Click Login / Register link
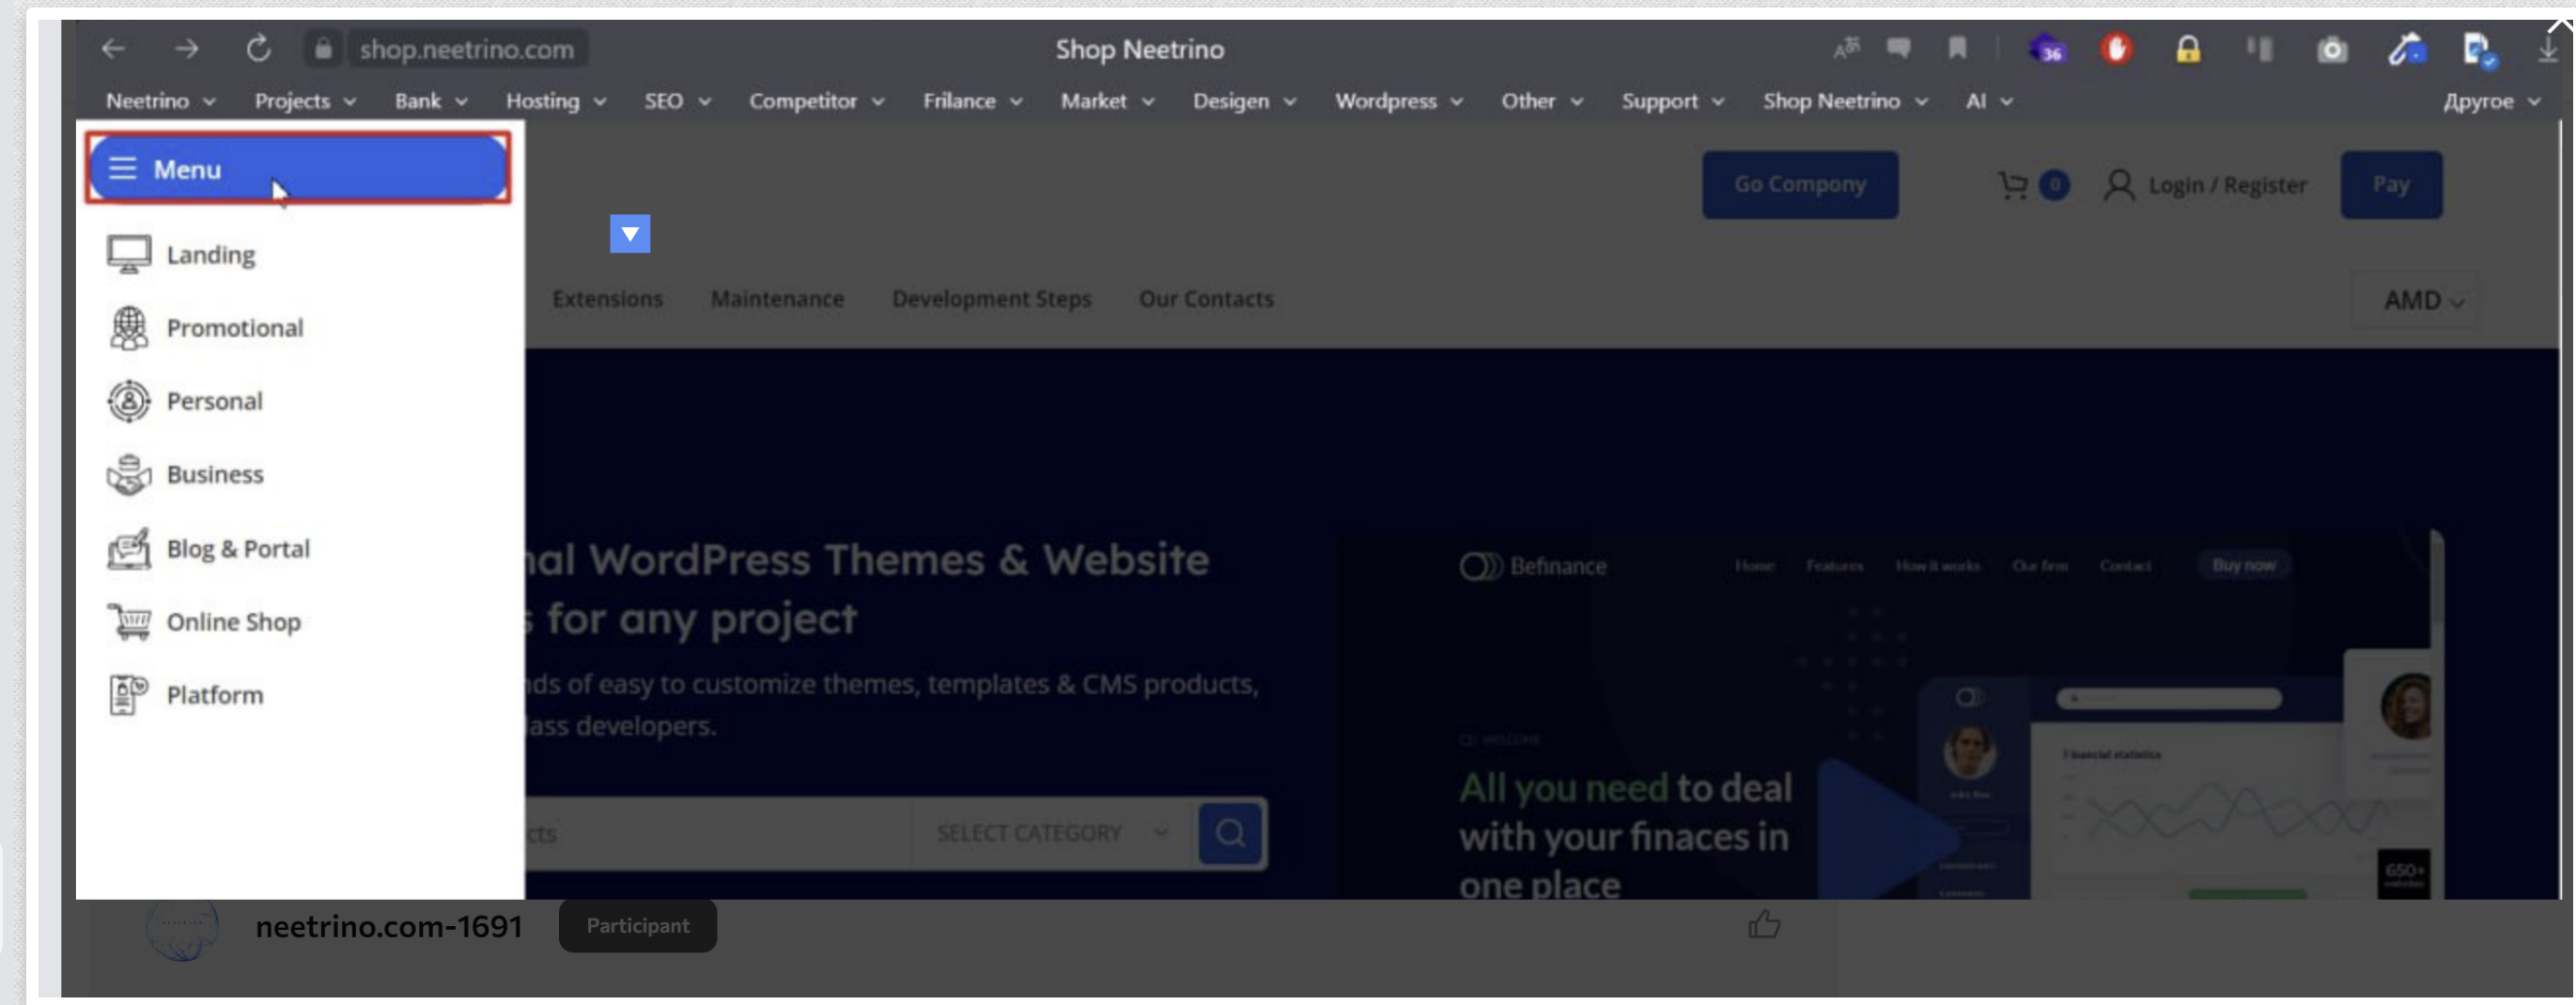This screenshot has width=2576, height=1005. (x=2206, y=185)
